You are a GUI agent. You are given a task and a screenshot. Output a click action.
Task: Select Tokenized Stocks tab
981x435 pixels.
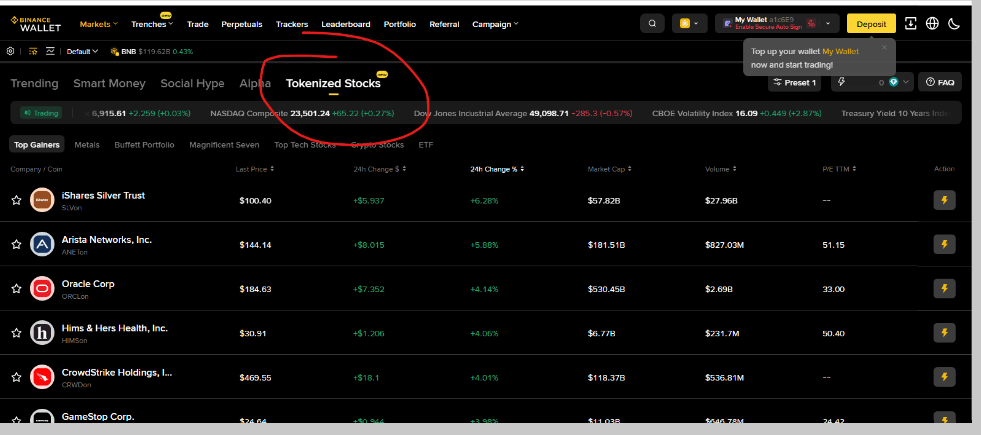pyautogui.click(x=333, y=83)
